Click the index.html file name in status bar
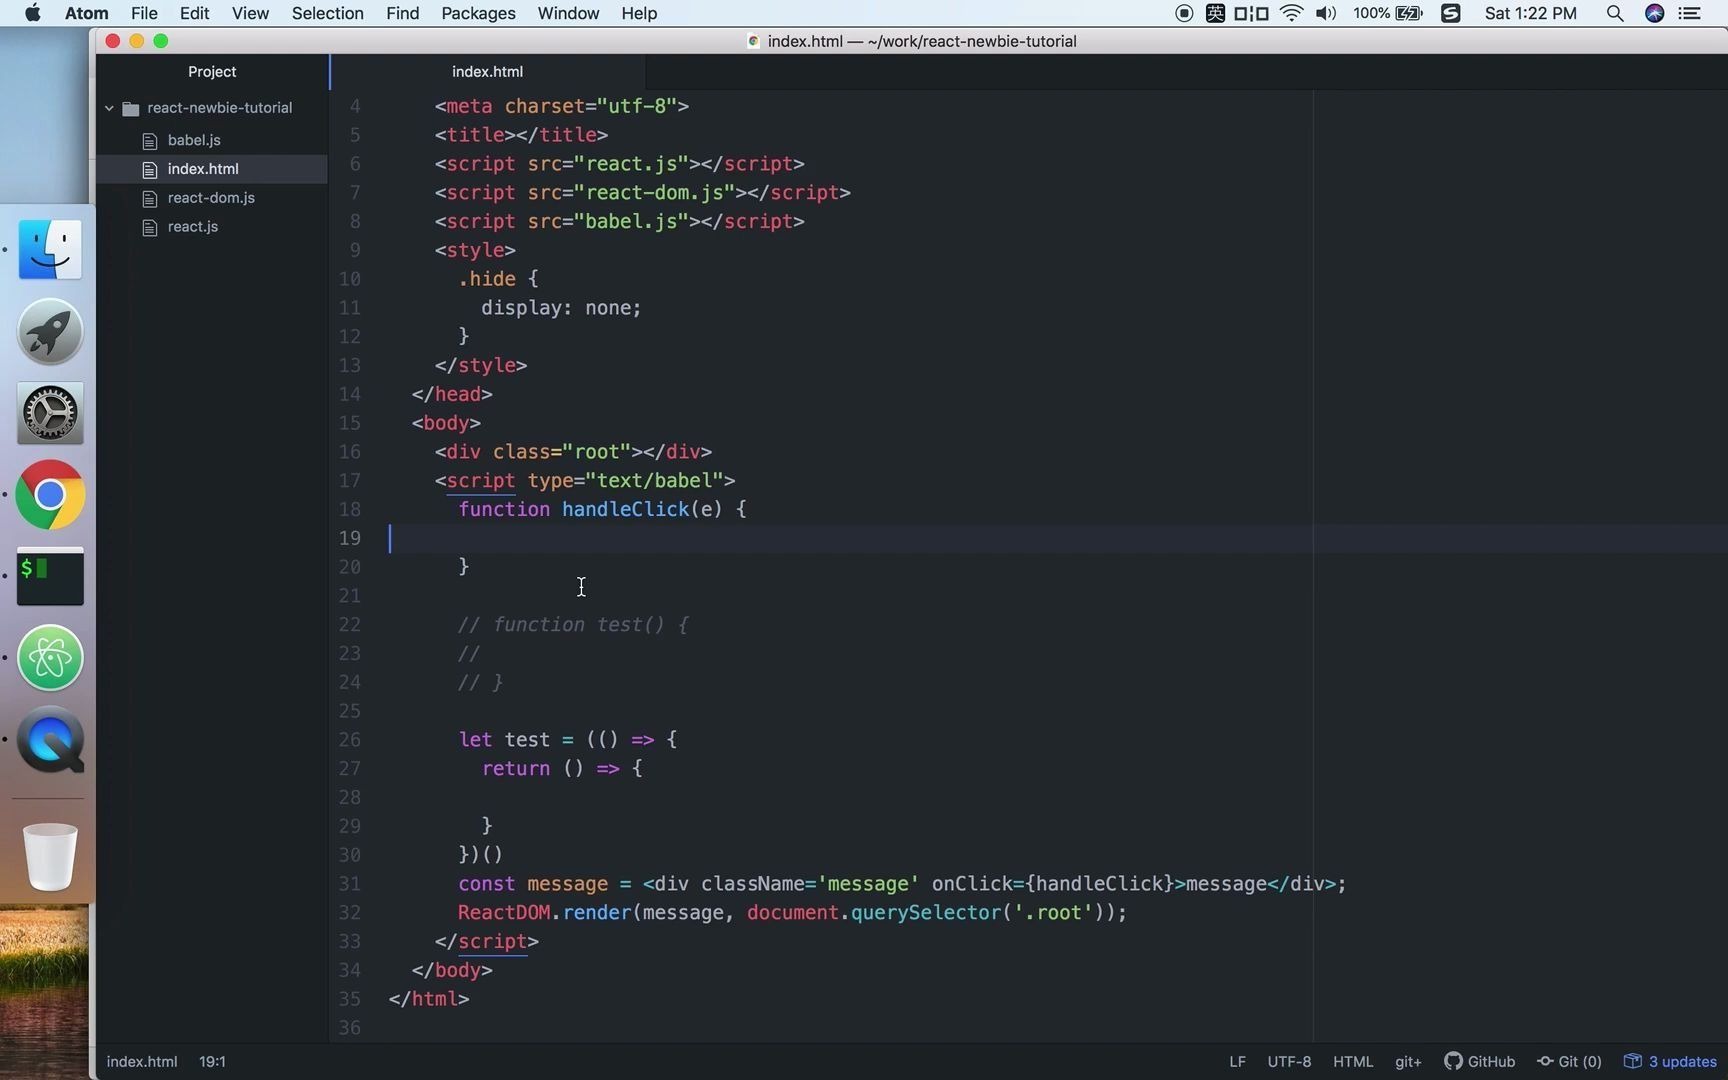Screen dimensions: 1728x1080 point(142,1062)
